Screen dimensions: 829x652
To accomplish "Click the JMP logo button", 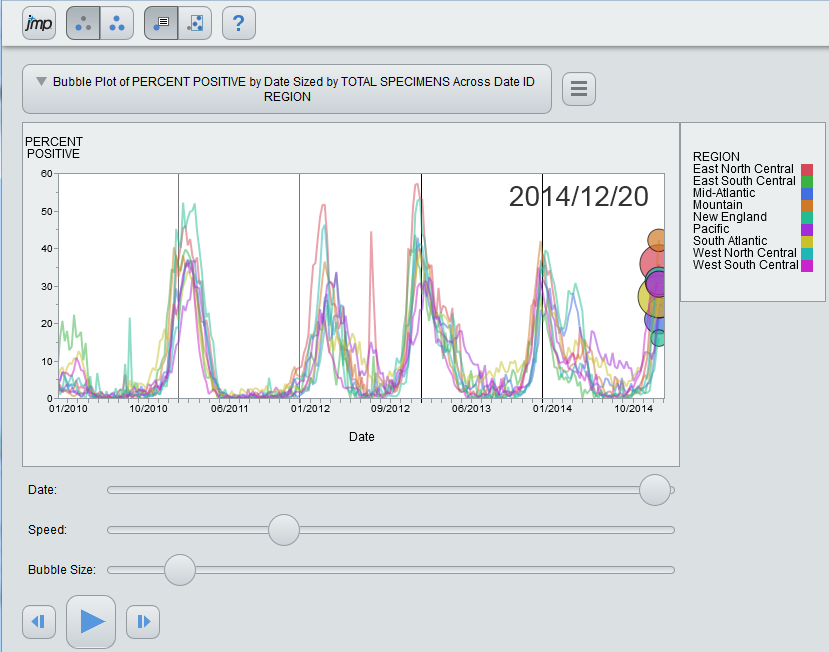I will 39,22.
